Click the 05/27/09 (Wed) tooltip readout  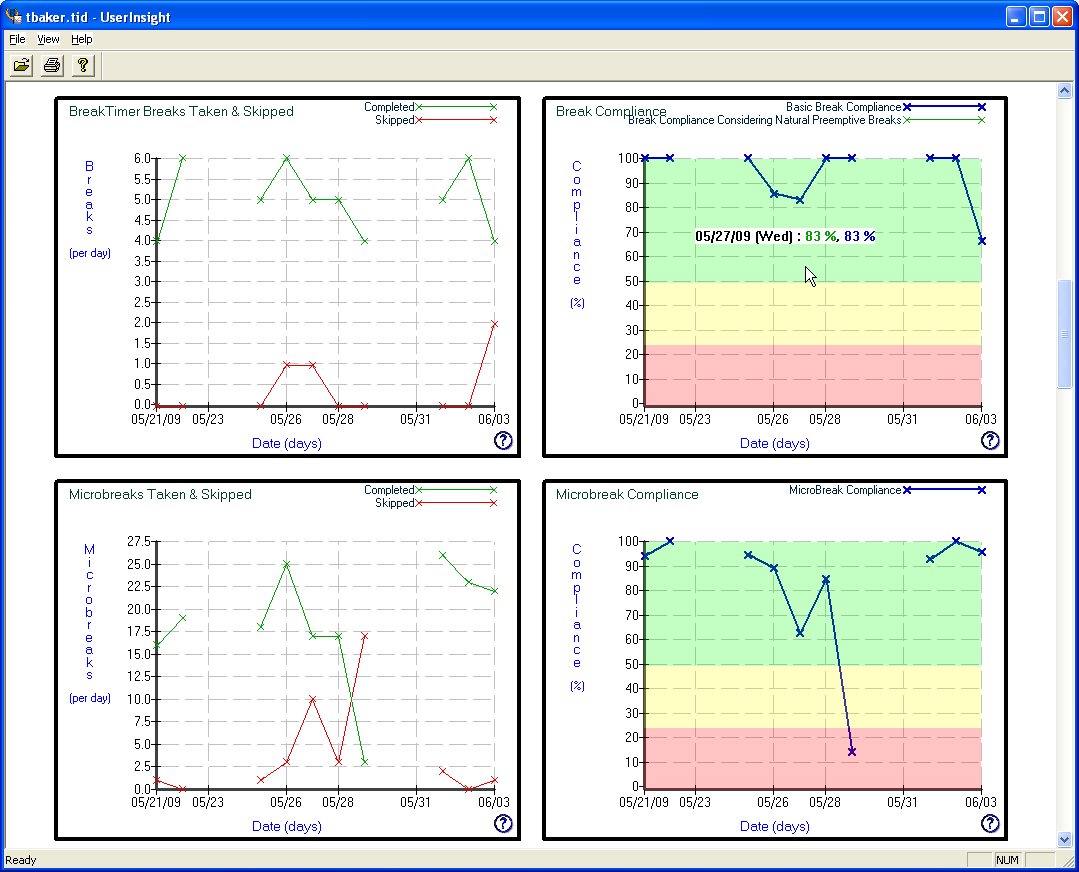(x=785, y=236)
